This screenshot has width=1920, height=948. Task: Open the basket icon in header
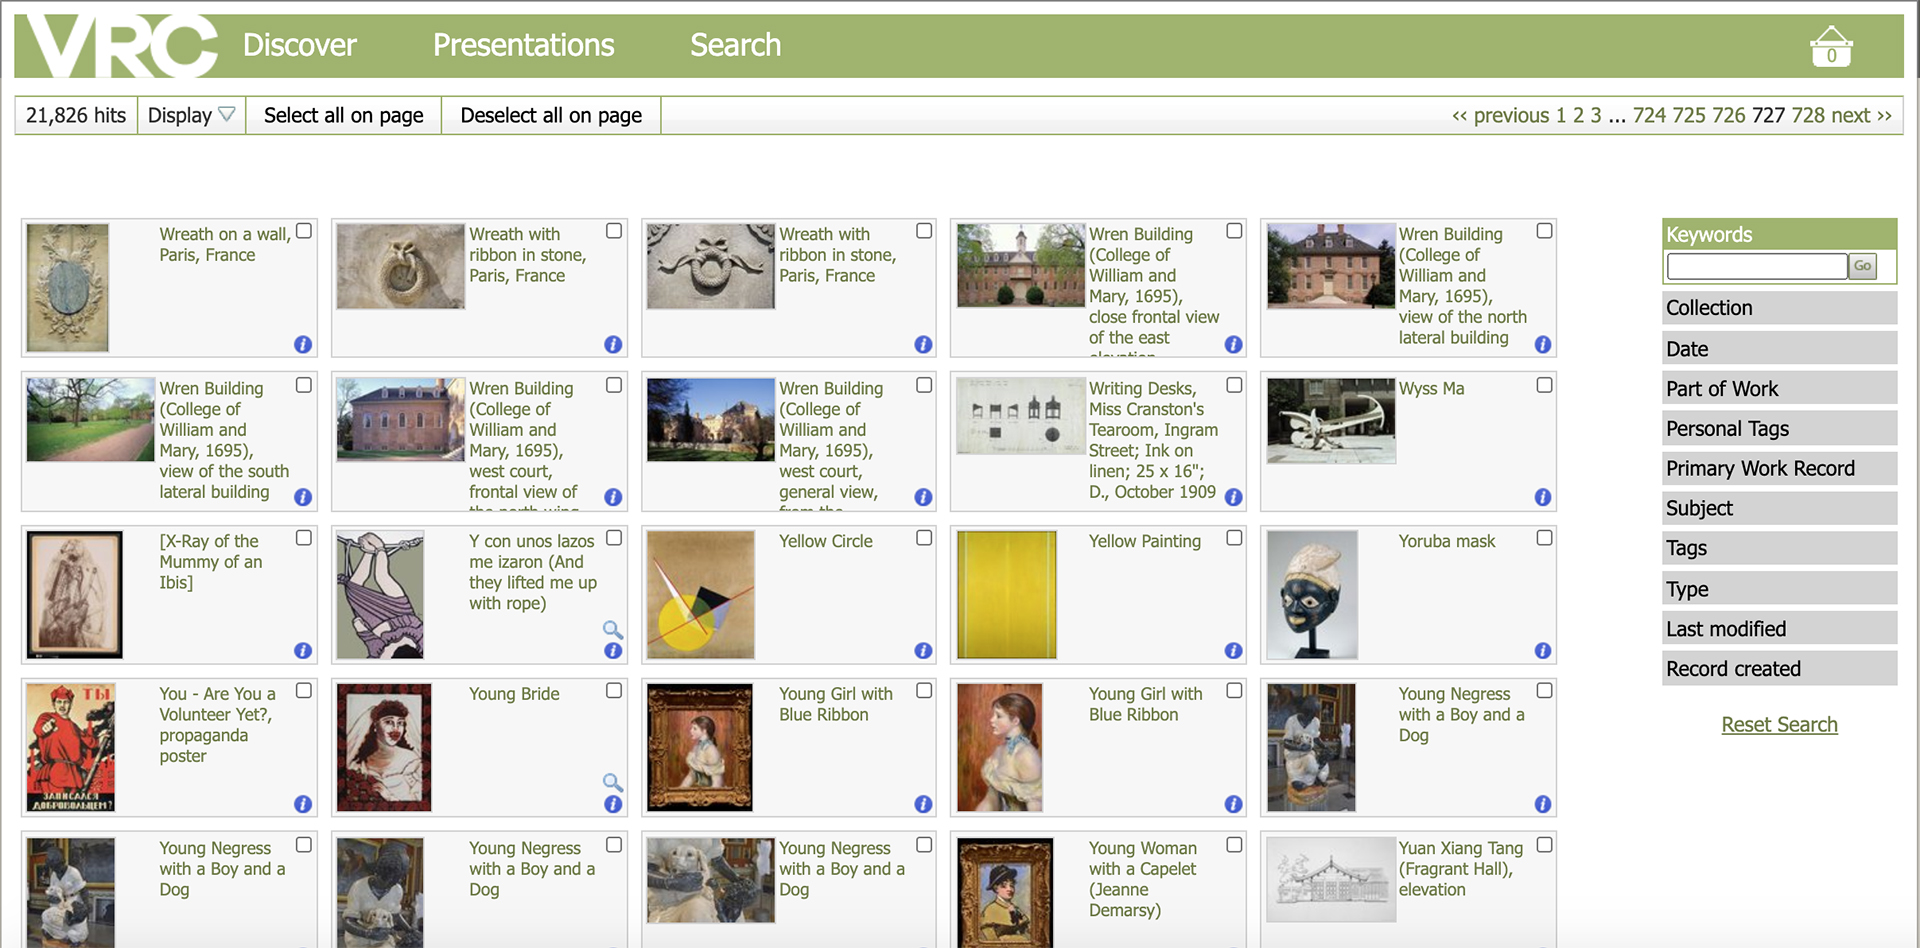pyautogui.click(x=1830, y=47)
